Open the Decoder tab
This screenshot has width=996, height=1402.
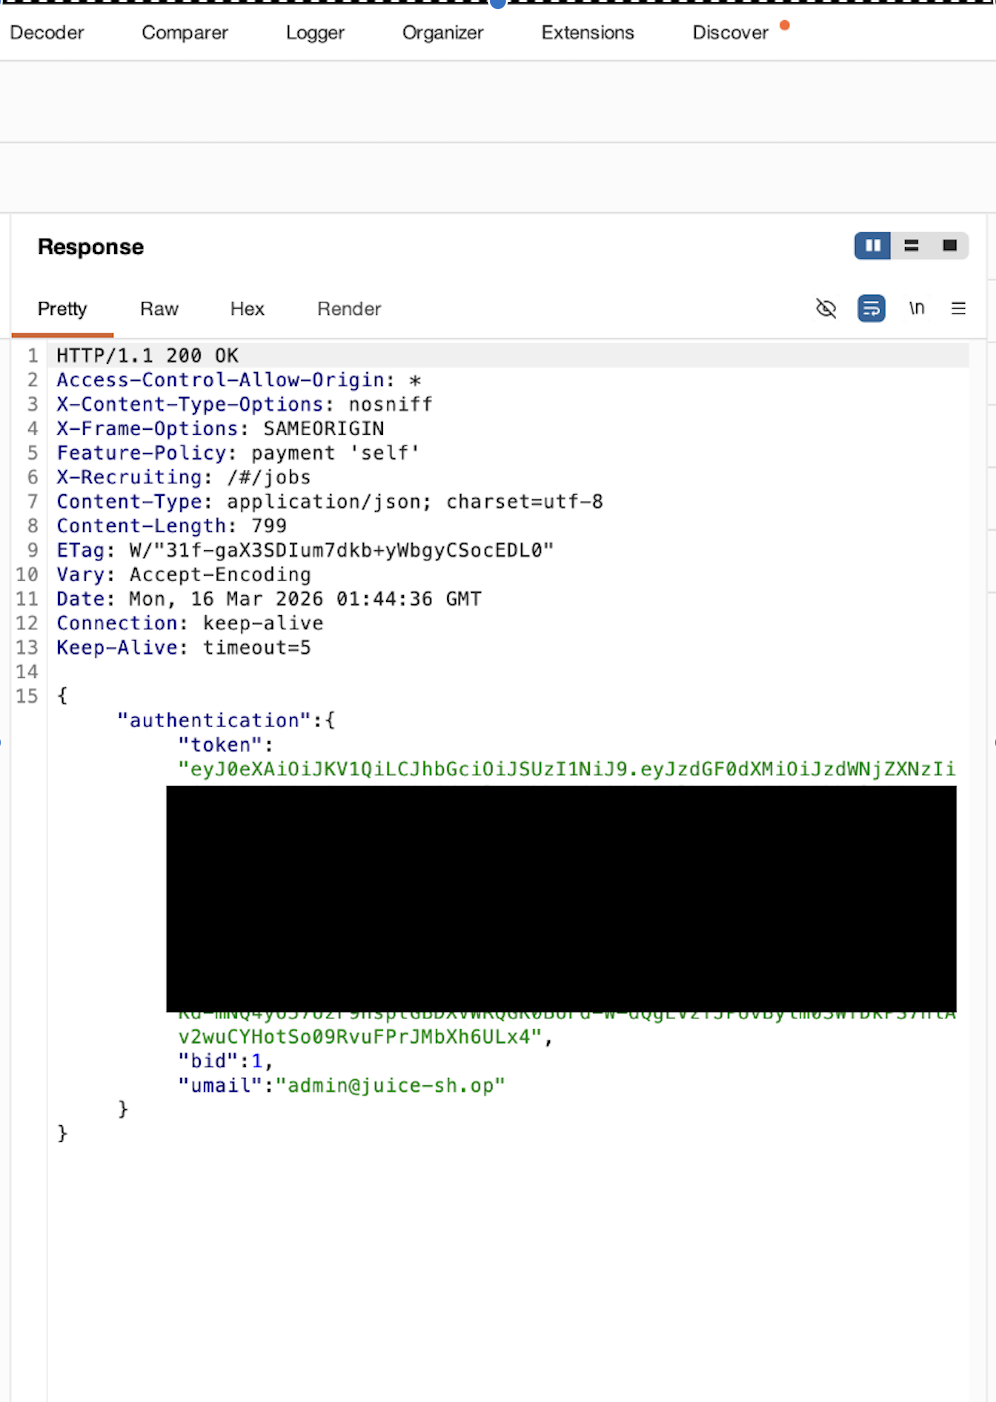[x=47, y=32]
